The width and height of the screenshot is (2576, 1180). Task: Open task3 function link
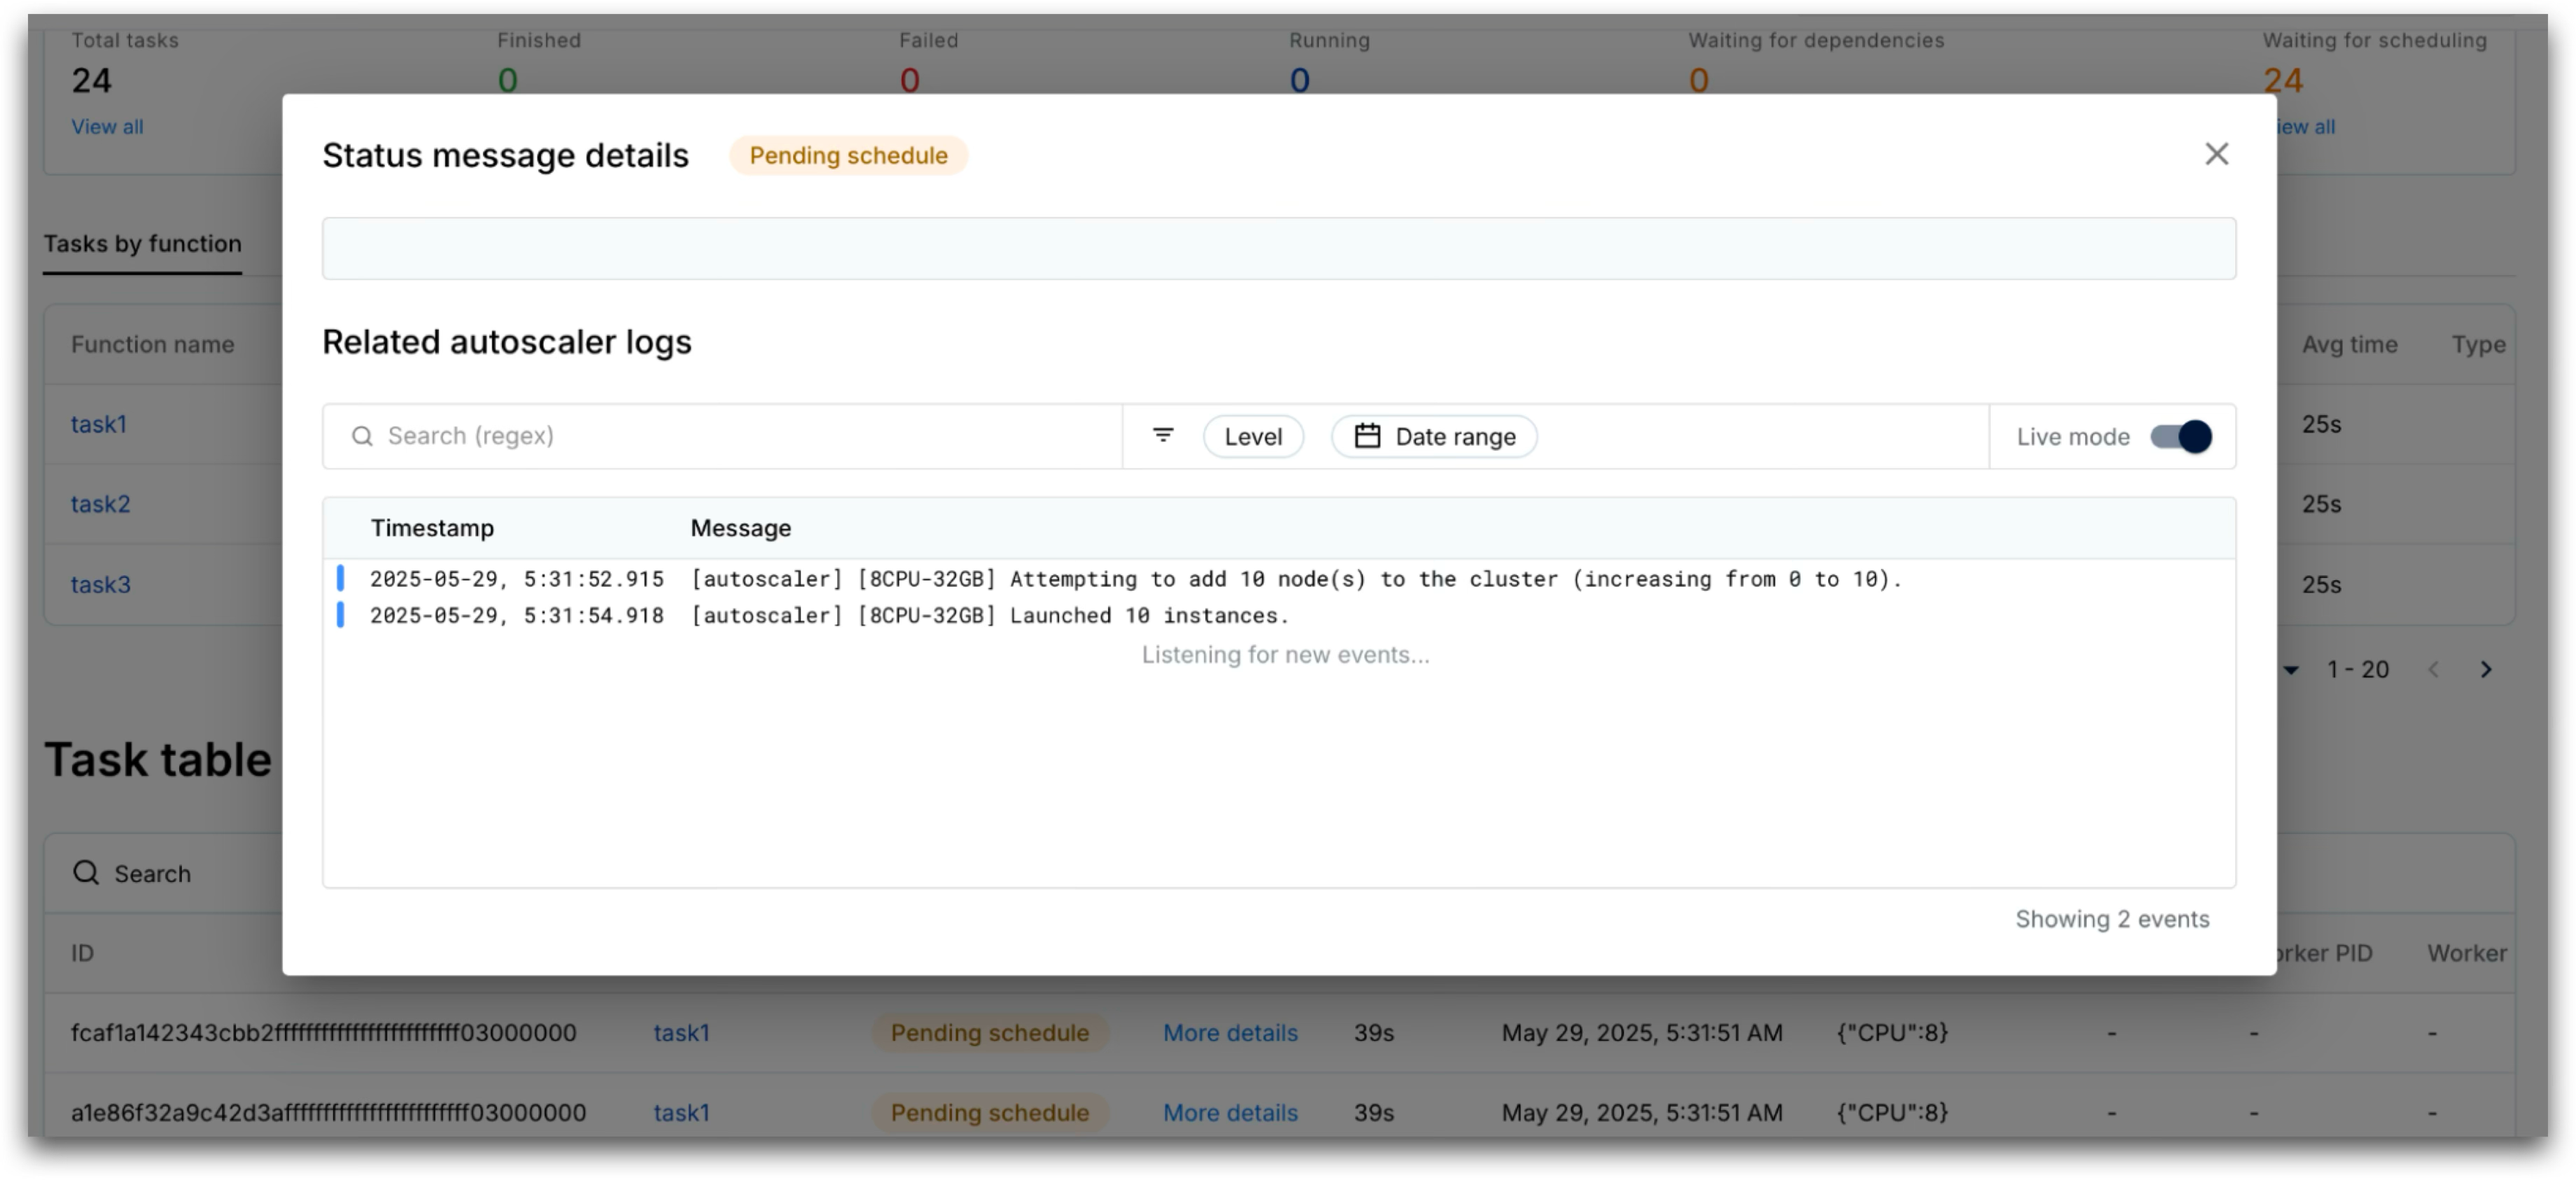point(100,584)
